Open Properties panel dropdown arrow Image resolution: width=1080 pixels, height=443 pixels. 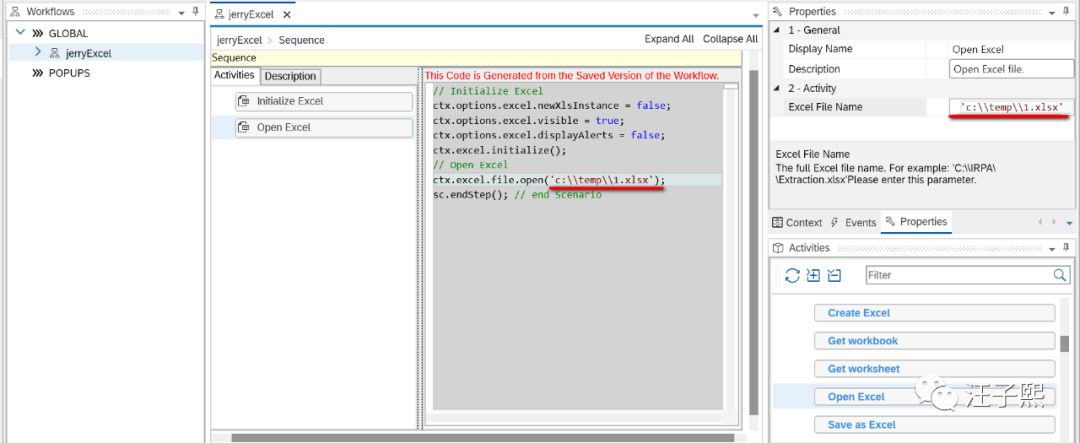(1053, 12)
